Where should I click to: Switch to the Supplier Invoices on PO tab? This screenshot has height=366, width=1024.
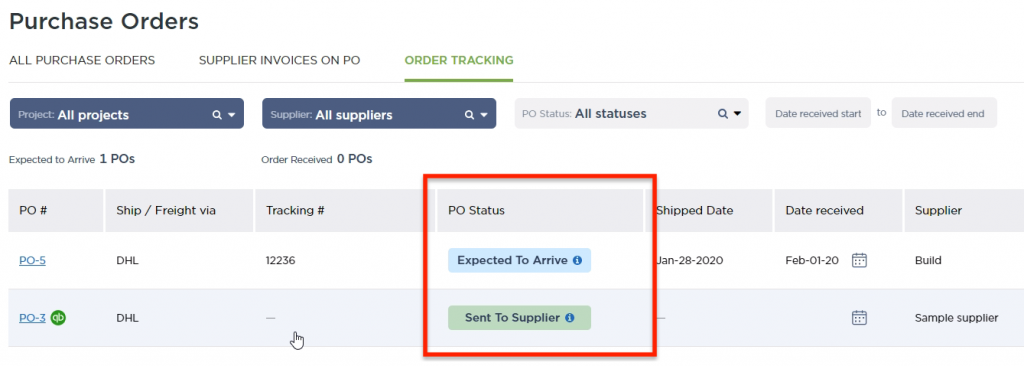click(x=280, y=60)
